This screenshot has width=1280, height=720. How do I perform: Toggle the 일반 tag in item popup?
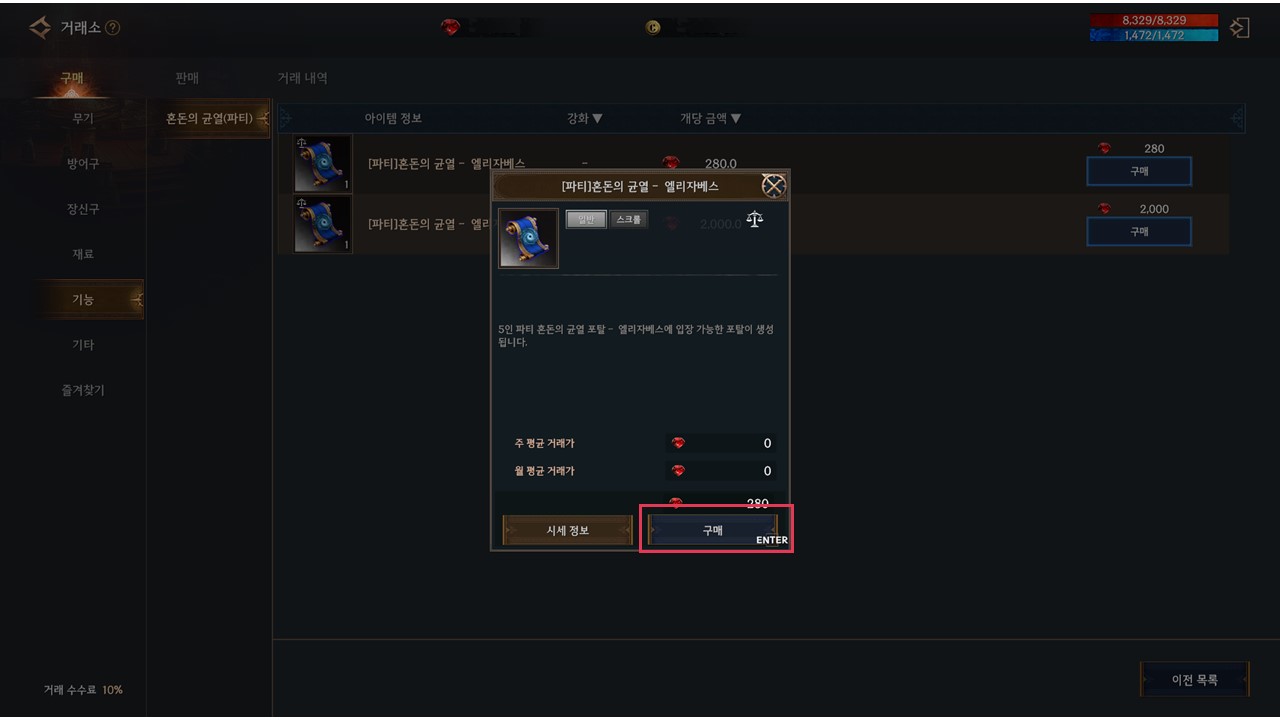[586, 219]
